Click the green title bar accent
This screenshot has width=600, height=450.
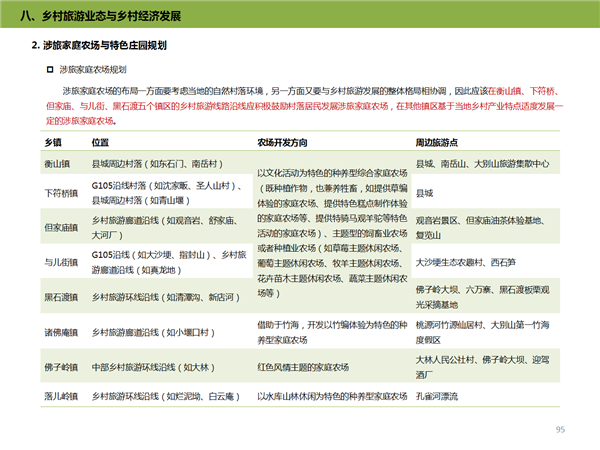pos(8,17)
